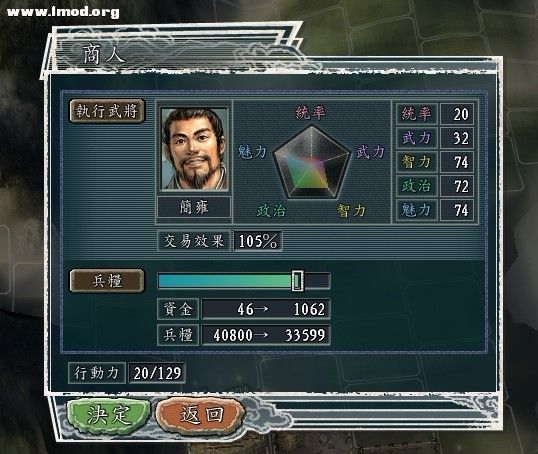This screenshot has height=454, width=538.
Task: Select the 武力 value 32 box
Action: pos(457,138)
